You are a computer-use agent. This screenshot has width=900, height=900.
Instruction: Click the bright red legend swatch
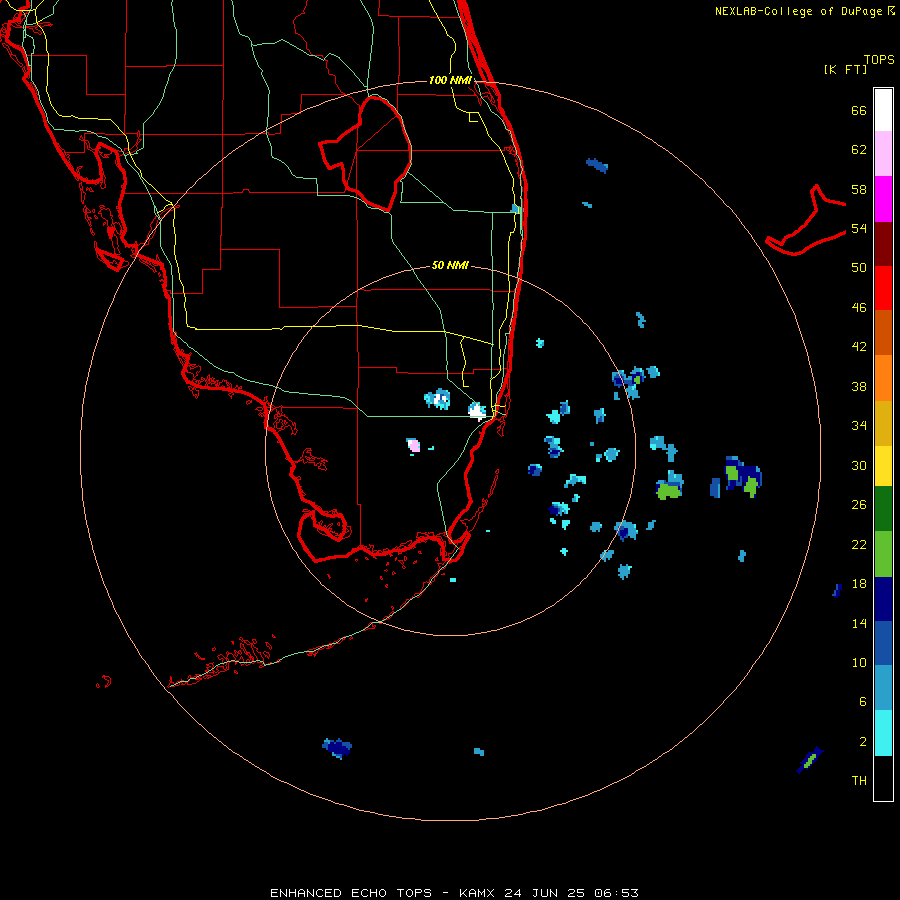tap(883, 288)
